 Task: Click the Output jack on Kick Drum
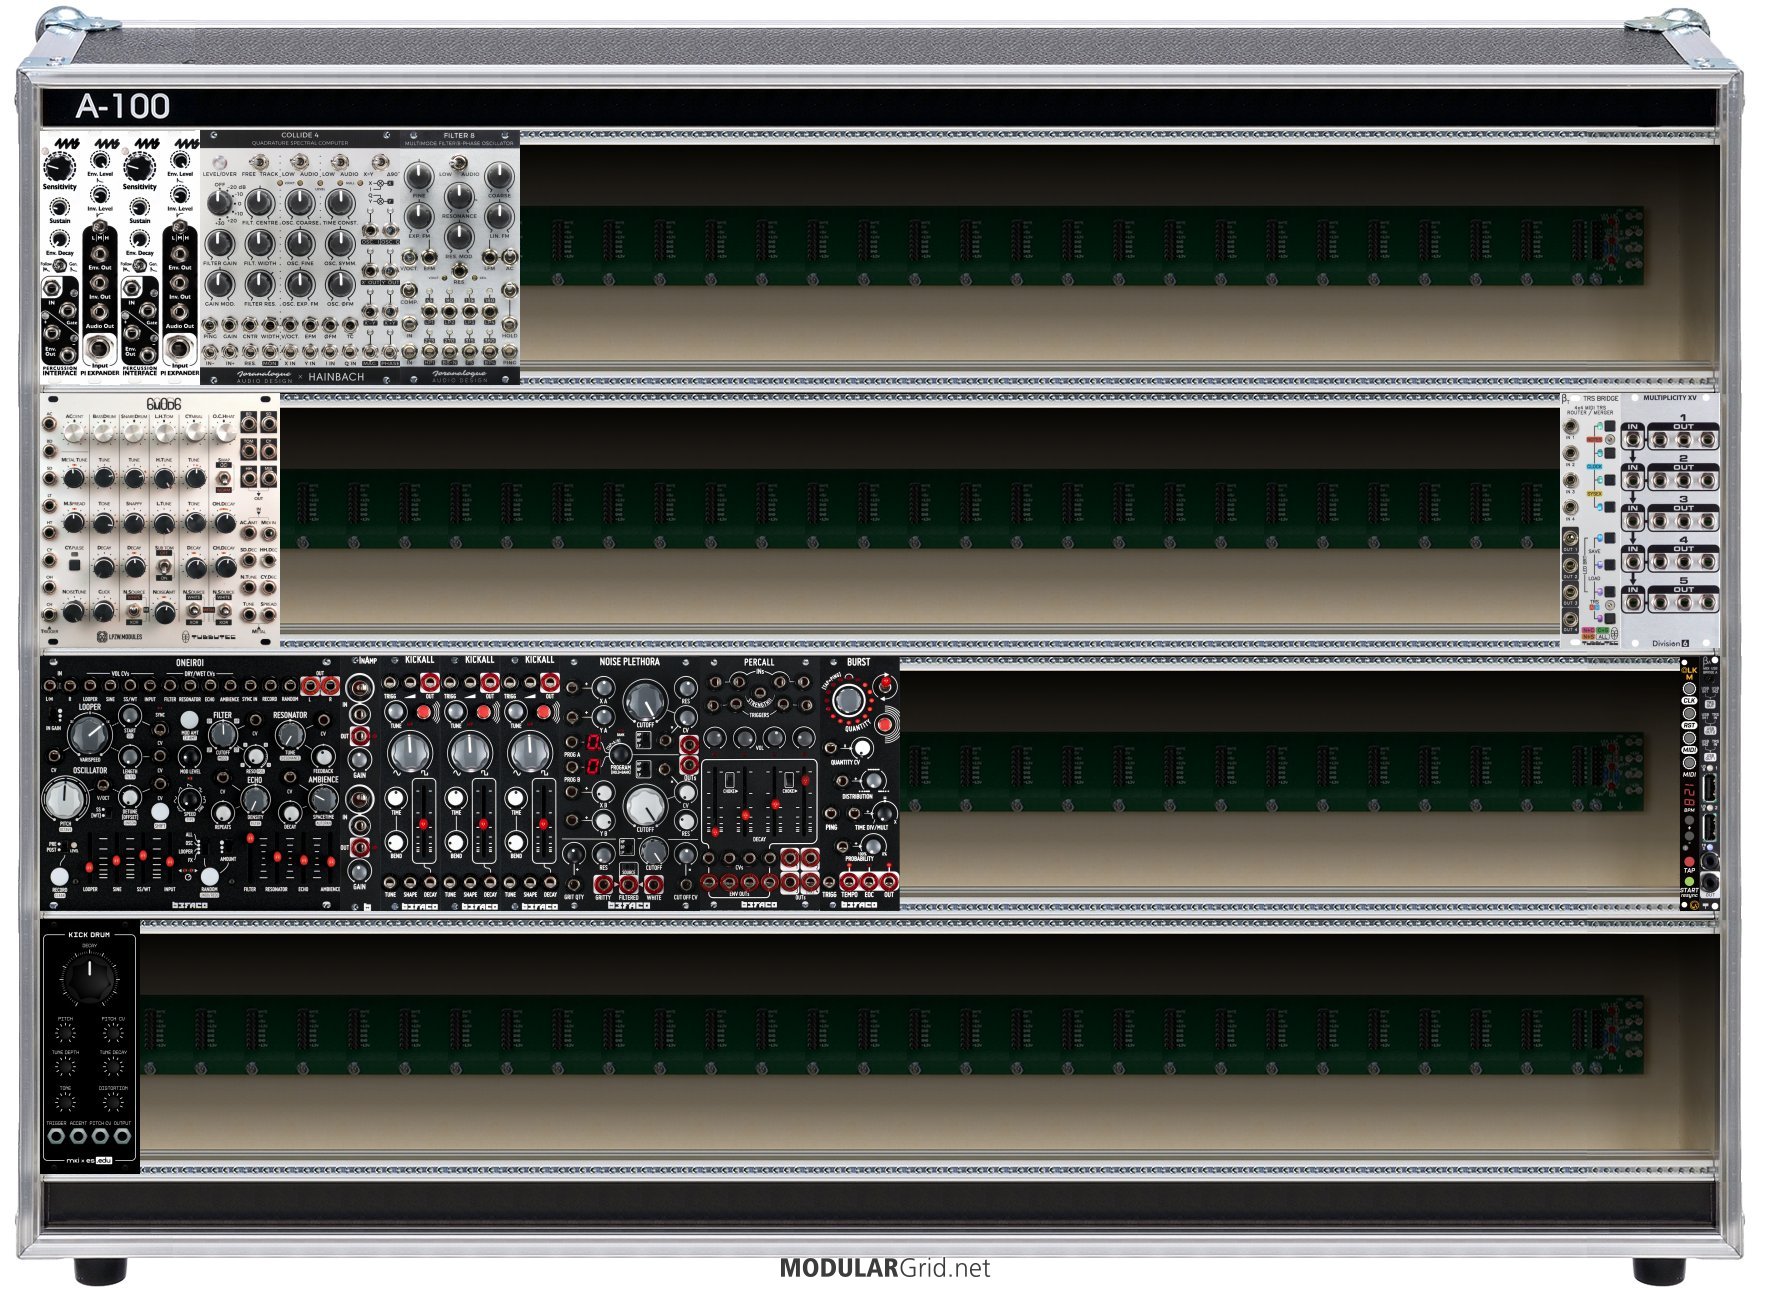[x=122, y=1138]
